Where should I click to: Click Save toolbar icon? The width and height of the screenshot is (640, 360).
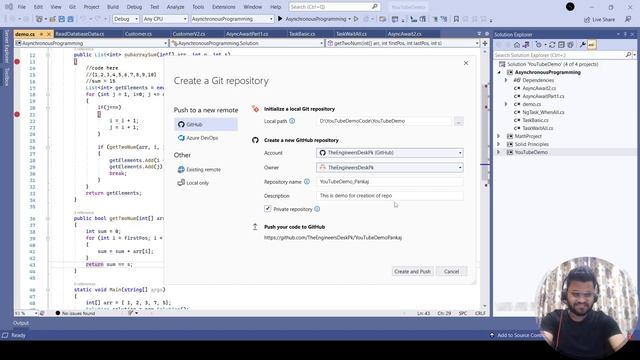tap(62, 19)
